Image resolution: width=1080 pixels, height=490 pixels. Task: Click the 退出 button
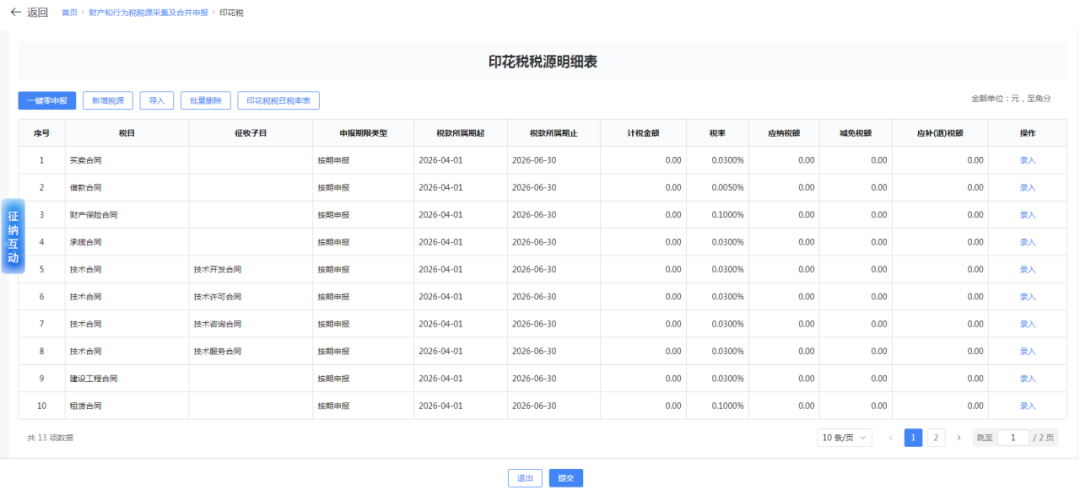(x=525, y=478)
